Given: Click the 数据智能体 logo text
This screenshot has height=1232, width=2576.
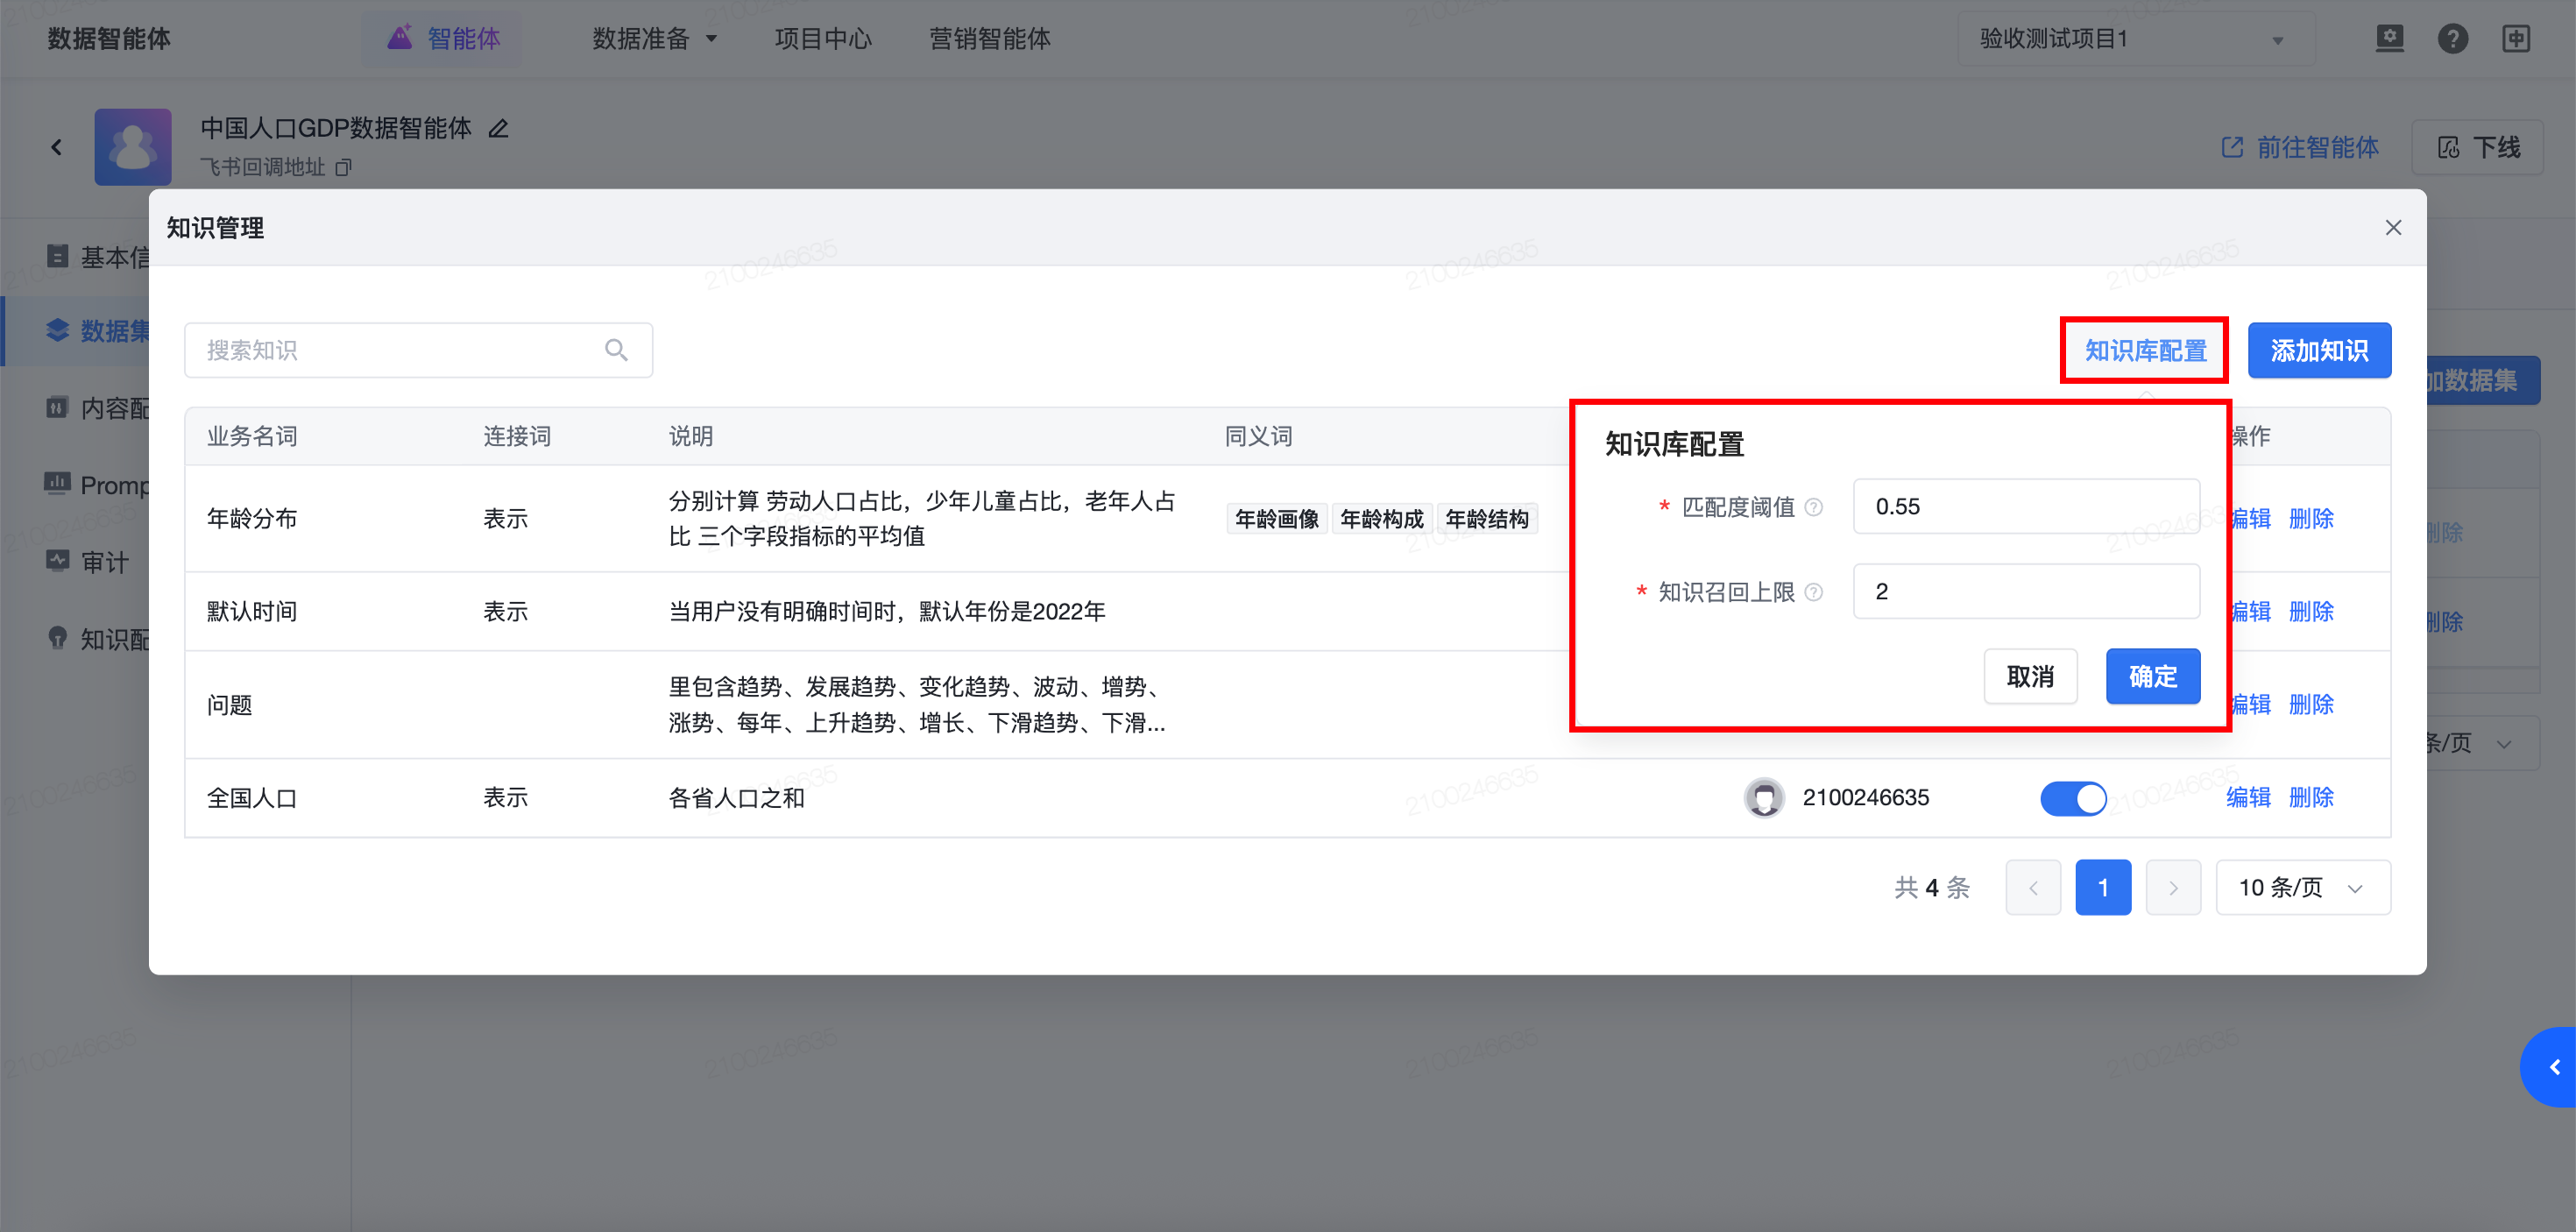Looking at the screenshot, I should point(109,39).
